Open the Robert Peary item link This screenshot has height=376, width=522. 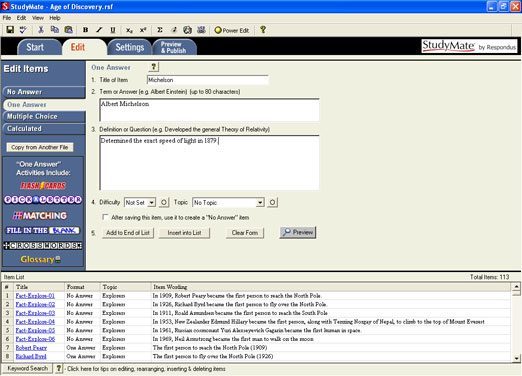31,348
